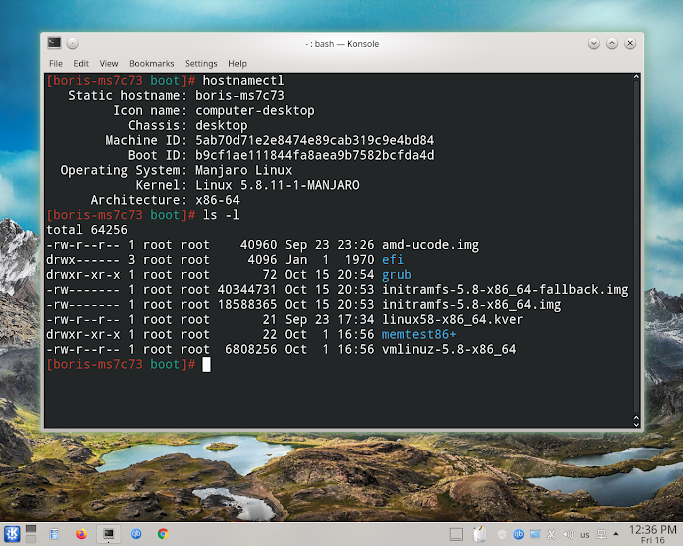Viewport: 683px width, 546px height.
Task: Click the '- : bash — Konsole' window title
Action: tap(342, 44)
